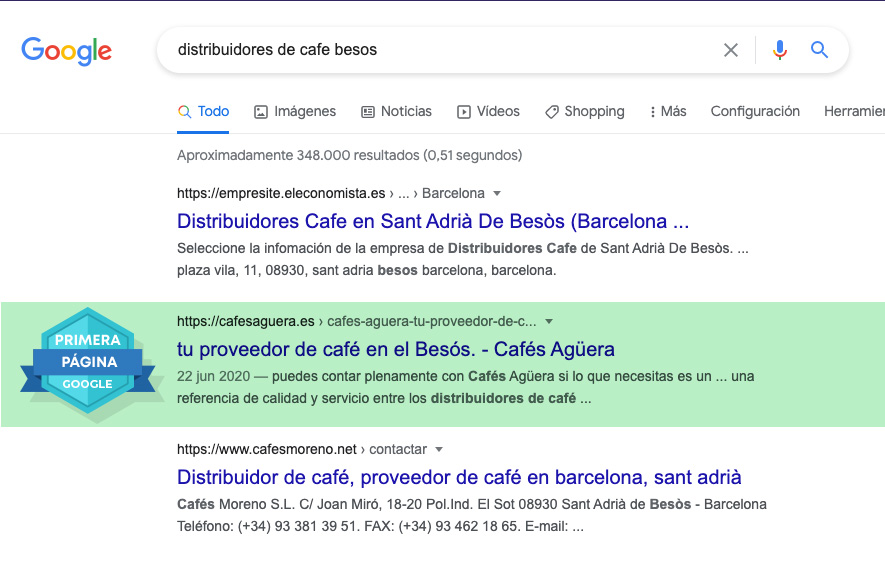Click the Todo magnifier icon
Screen dimensions: 885x566
(x=185, y=112)
